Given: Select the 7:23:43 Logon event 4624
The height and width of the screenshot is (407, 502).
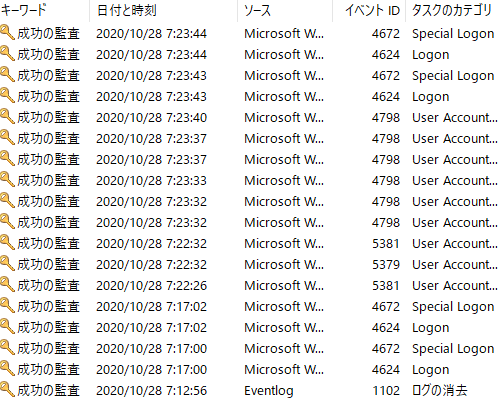Looking at the screenshot, I should [x=251, y=96].
